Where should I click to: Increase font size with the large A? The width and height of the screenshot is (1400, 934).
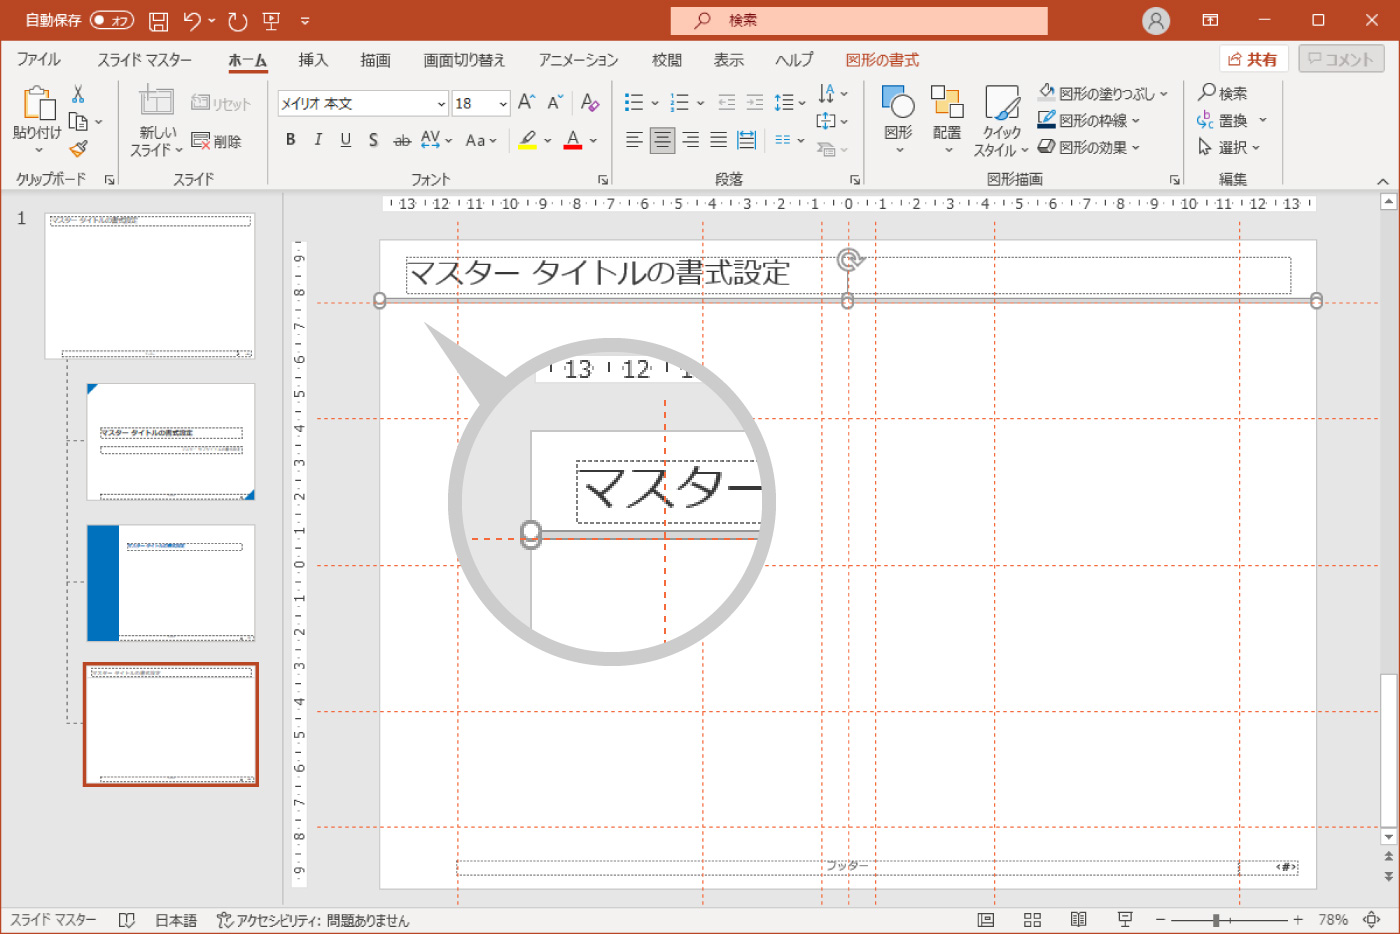pyautogui.click(x=526, y=103)
